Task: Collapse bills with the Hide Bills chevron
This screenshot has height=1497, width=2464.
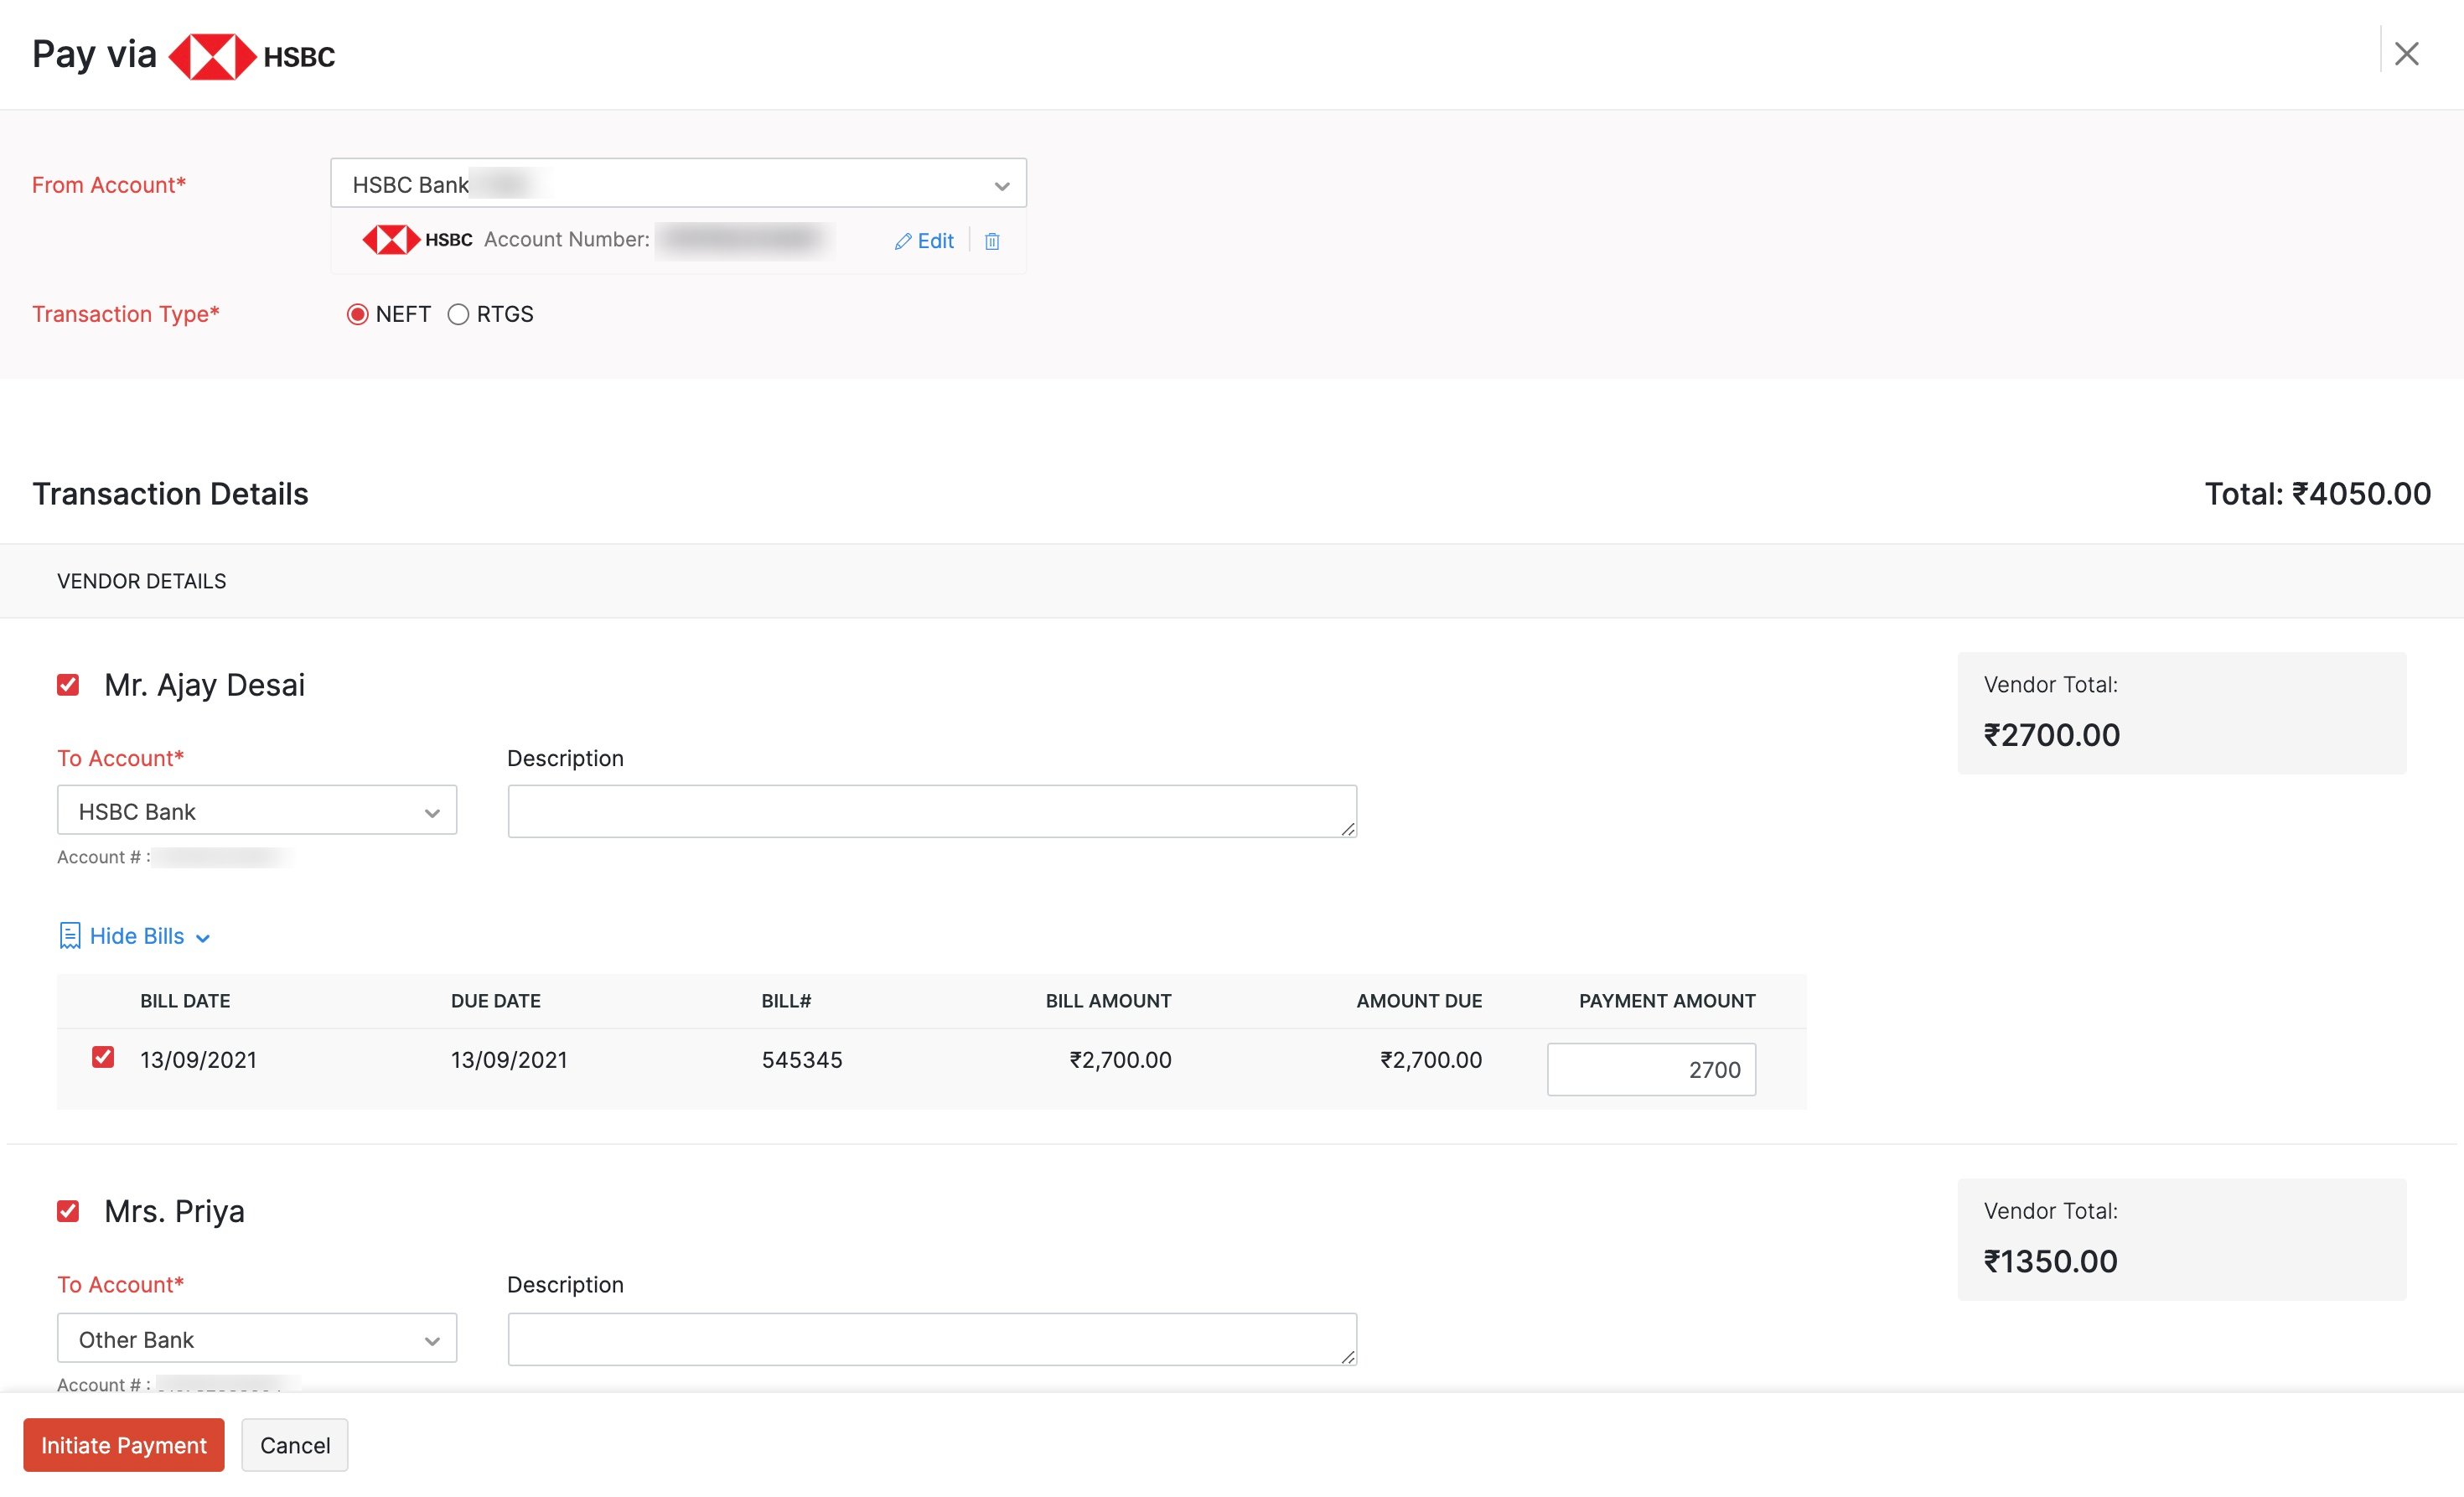Action: [203, 938]
